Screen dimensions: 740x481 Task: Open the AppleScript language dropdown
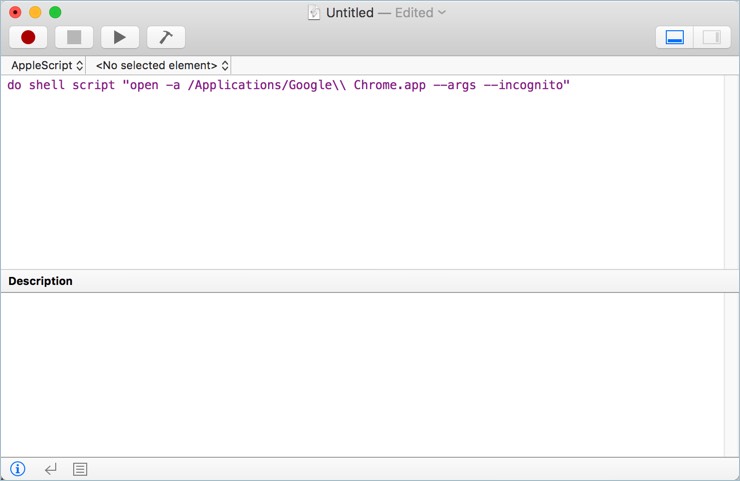(x=46, y=65)
